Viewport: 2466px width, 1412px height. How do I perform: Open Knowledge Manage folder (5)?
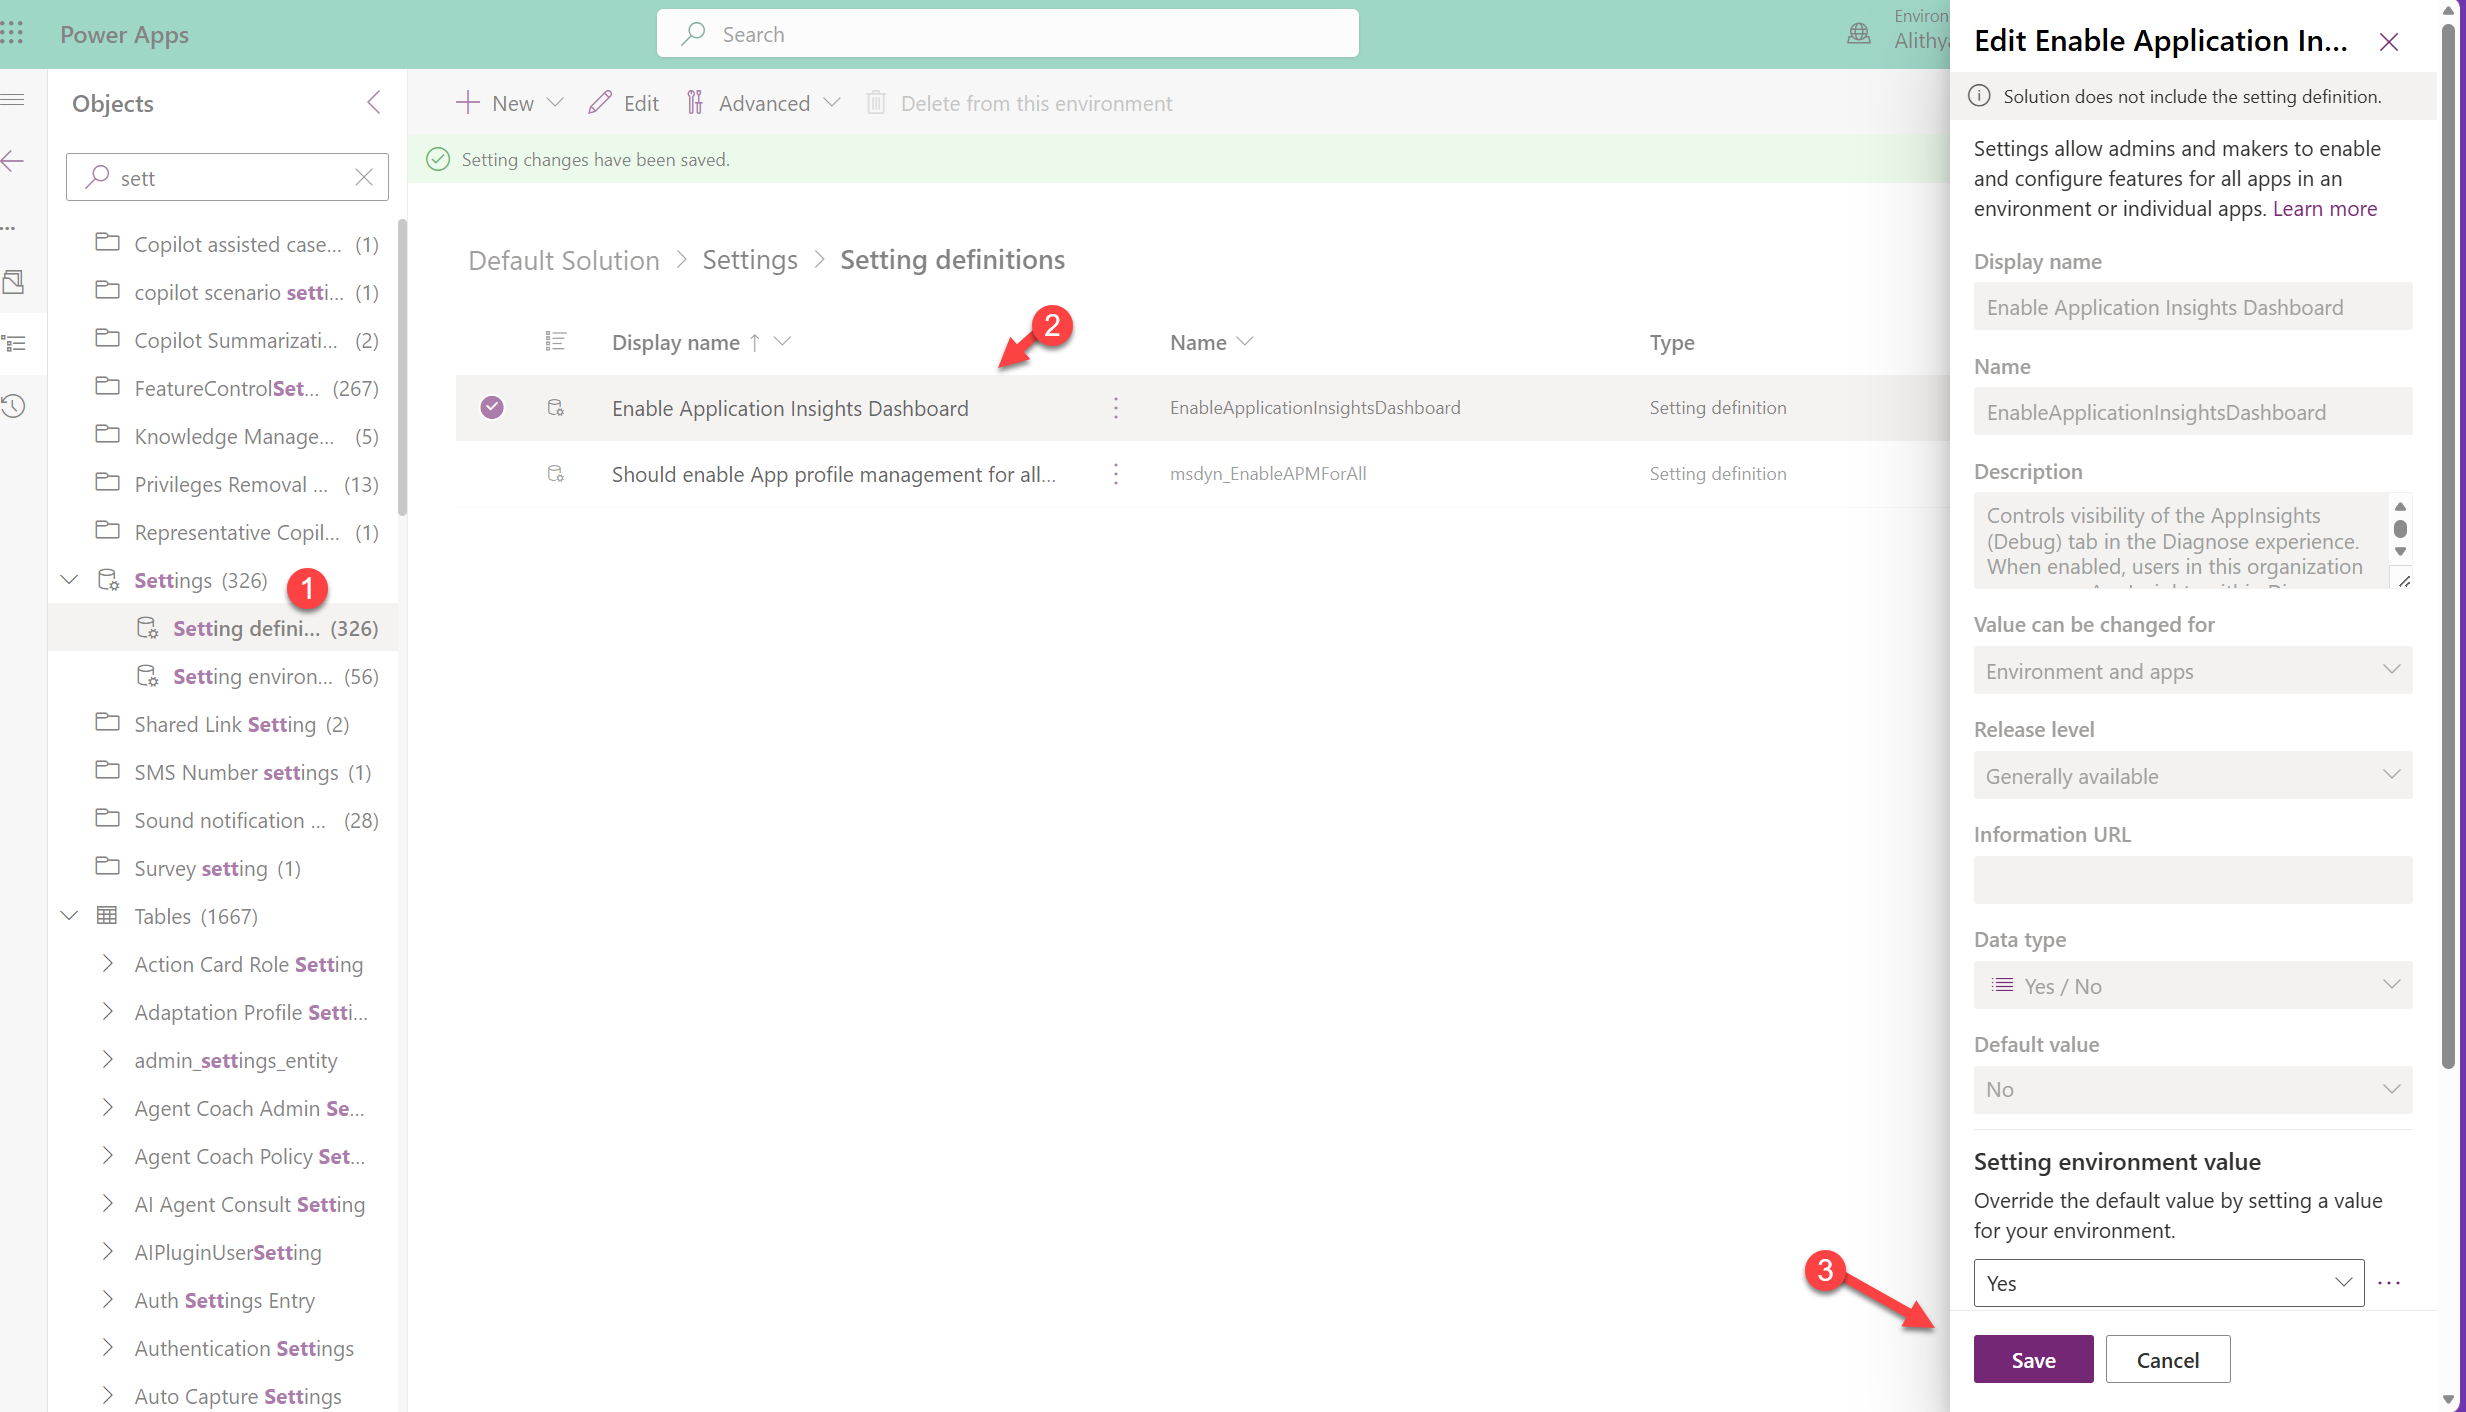point(224,436)
